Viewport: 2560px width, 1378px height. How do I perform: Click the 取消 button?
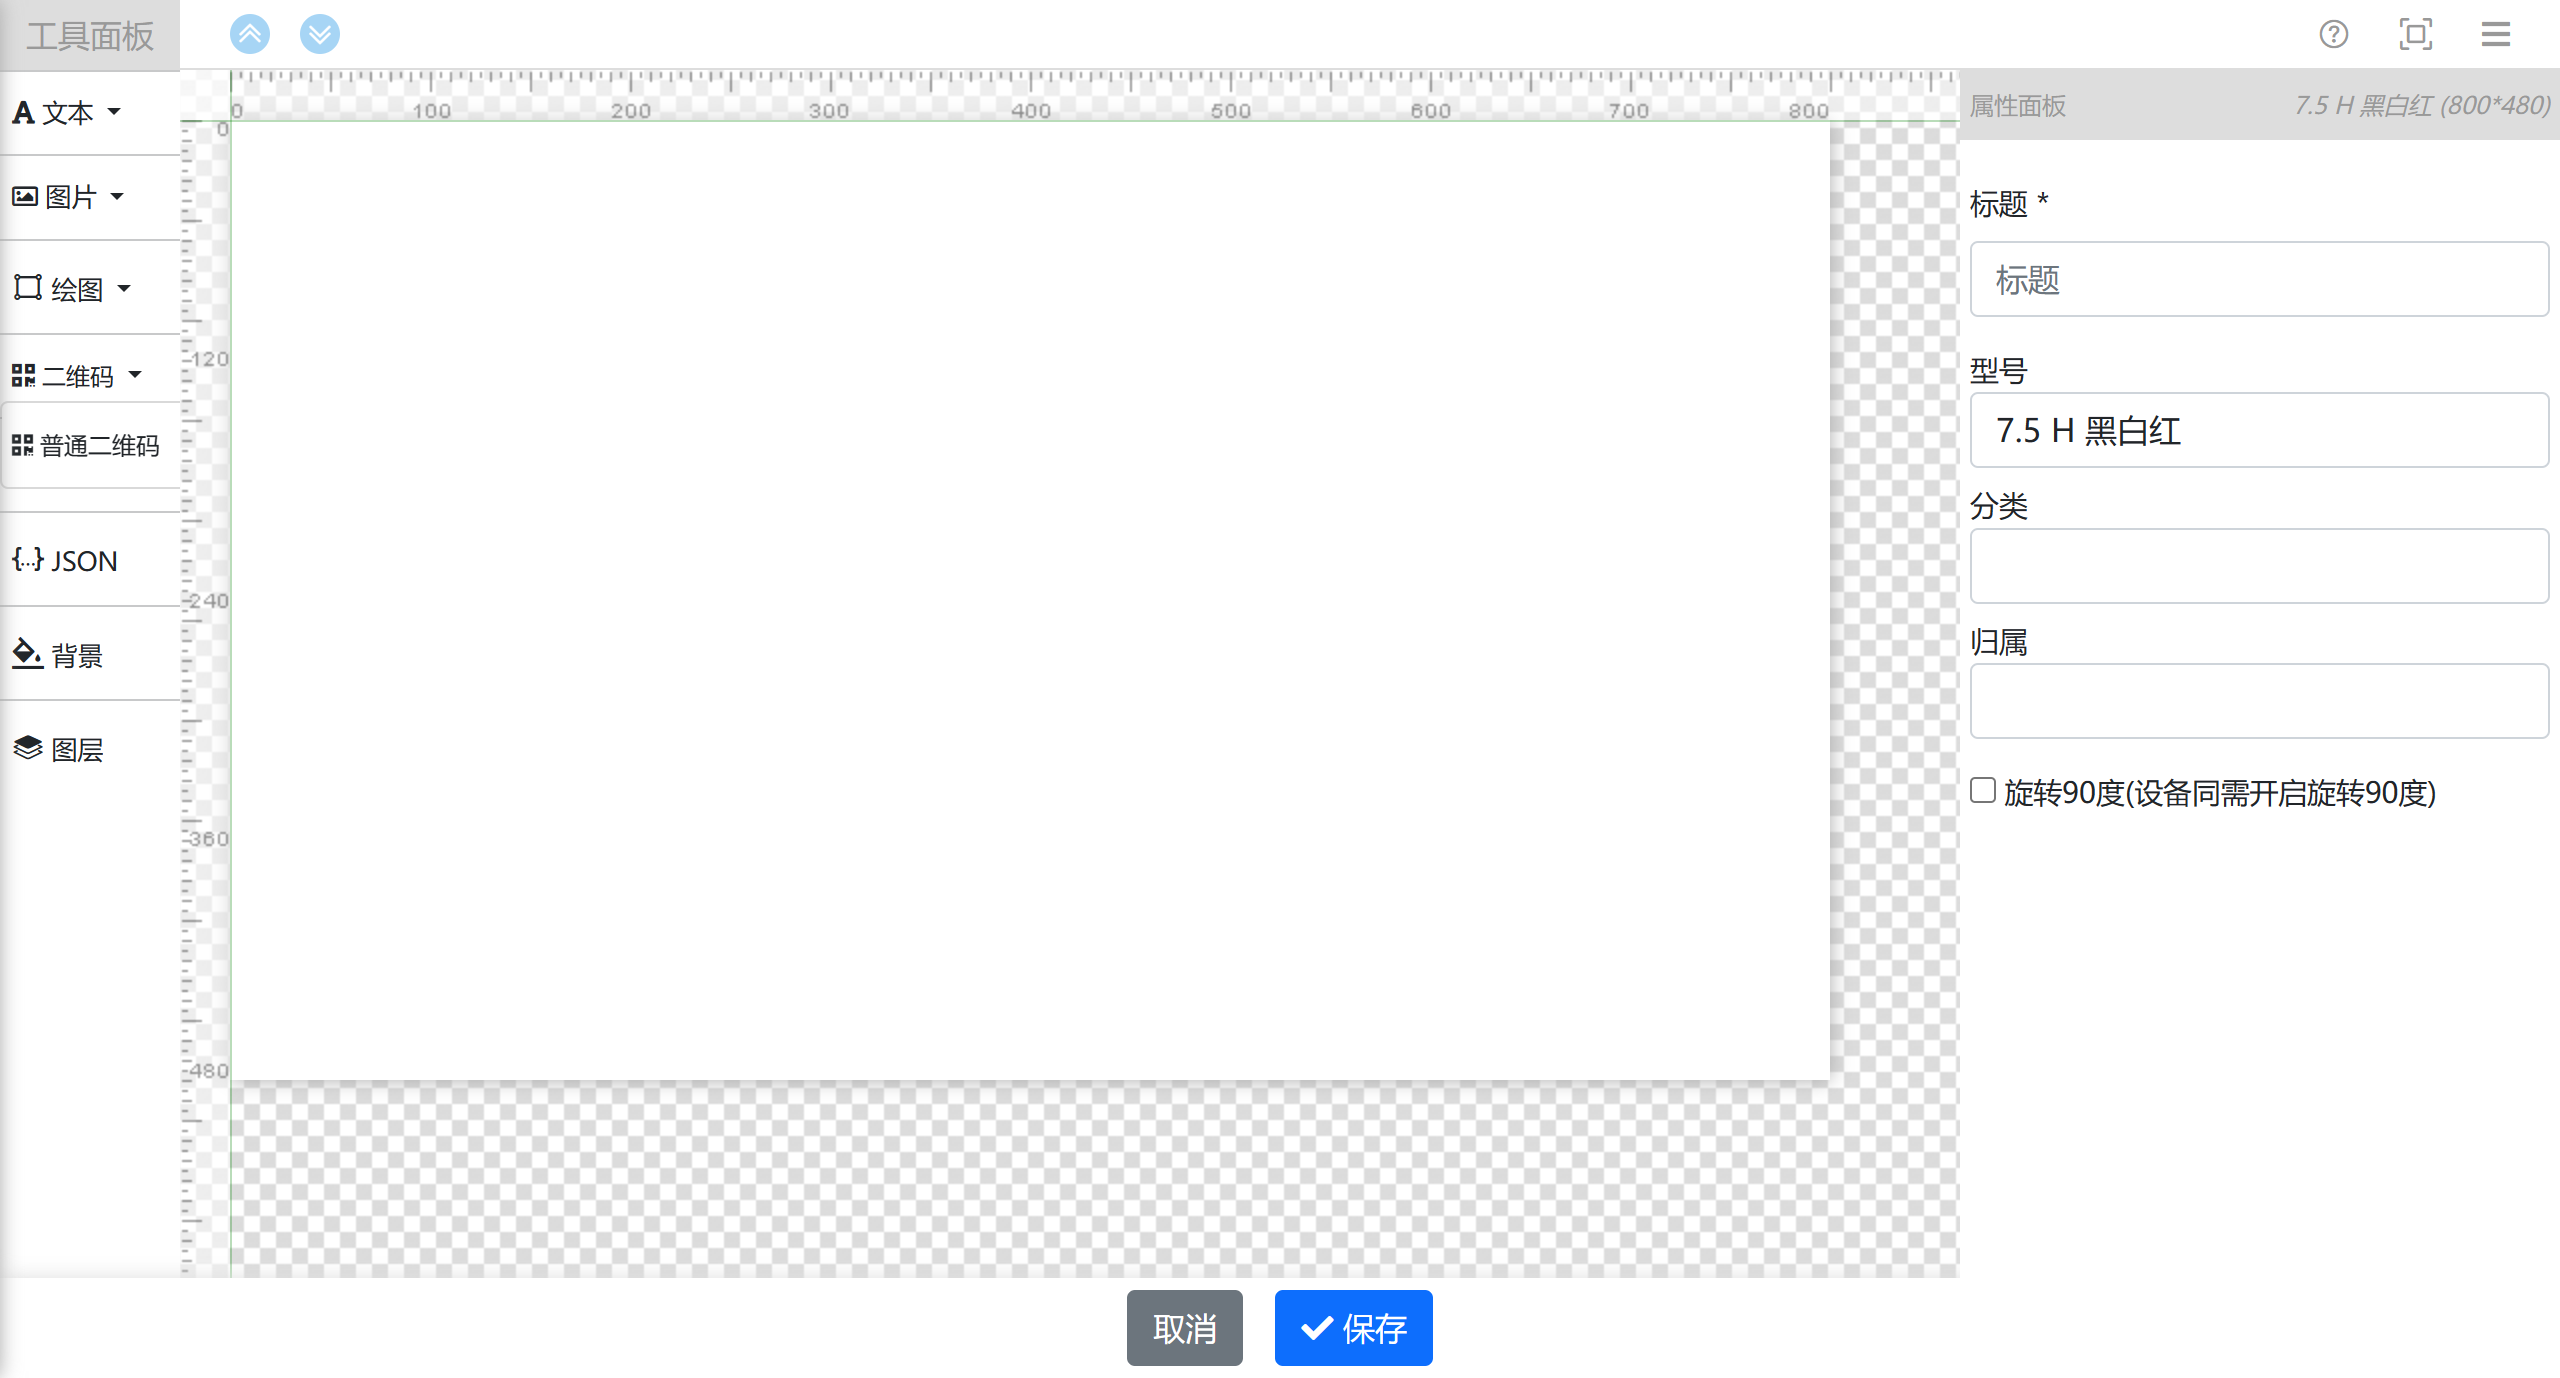coord(1185,1328)
